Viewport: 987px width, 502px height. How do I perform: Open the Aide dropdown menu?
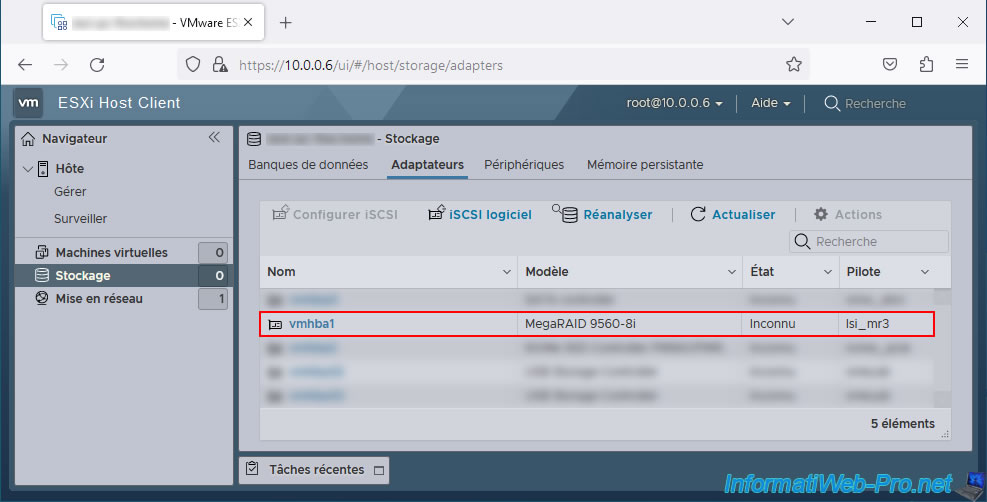click(x=770, y=103)
